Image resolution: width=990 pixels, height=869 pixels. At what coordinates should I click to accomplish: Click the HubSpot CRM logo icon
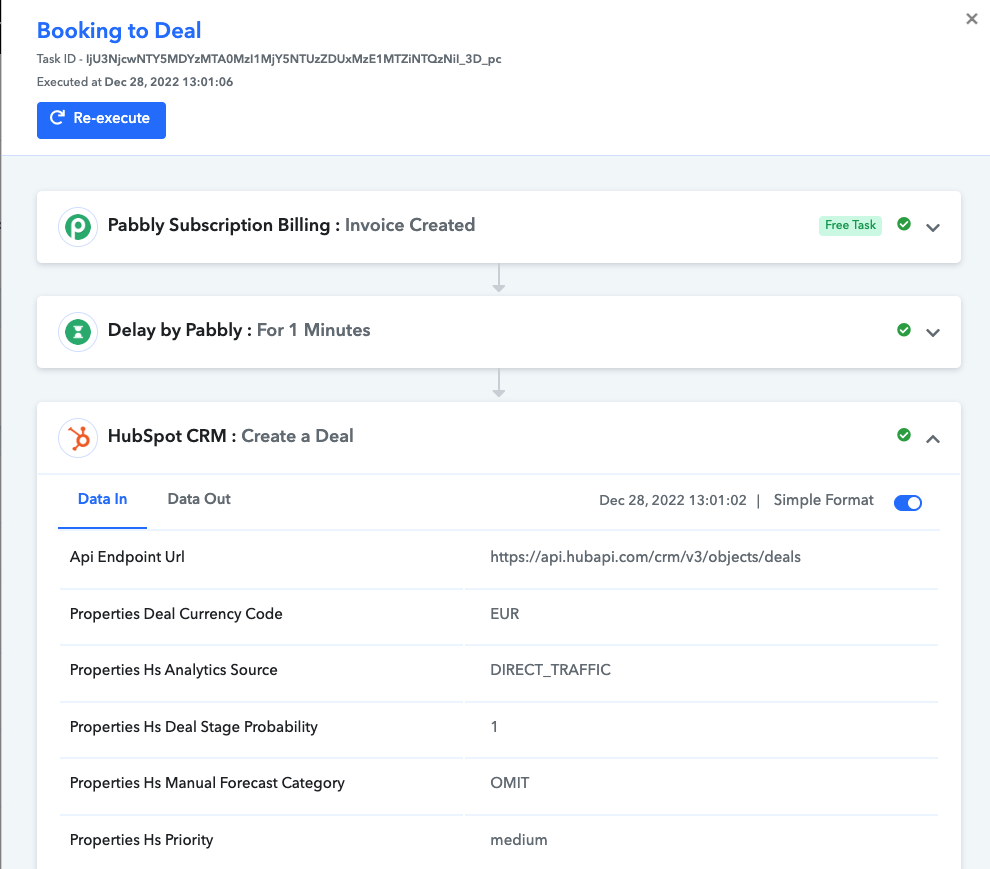point(78,438)
